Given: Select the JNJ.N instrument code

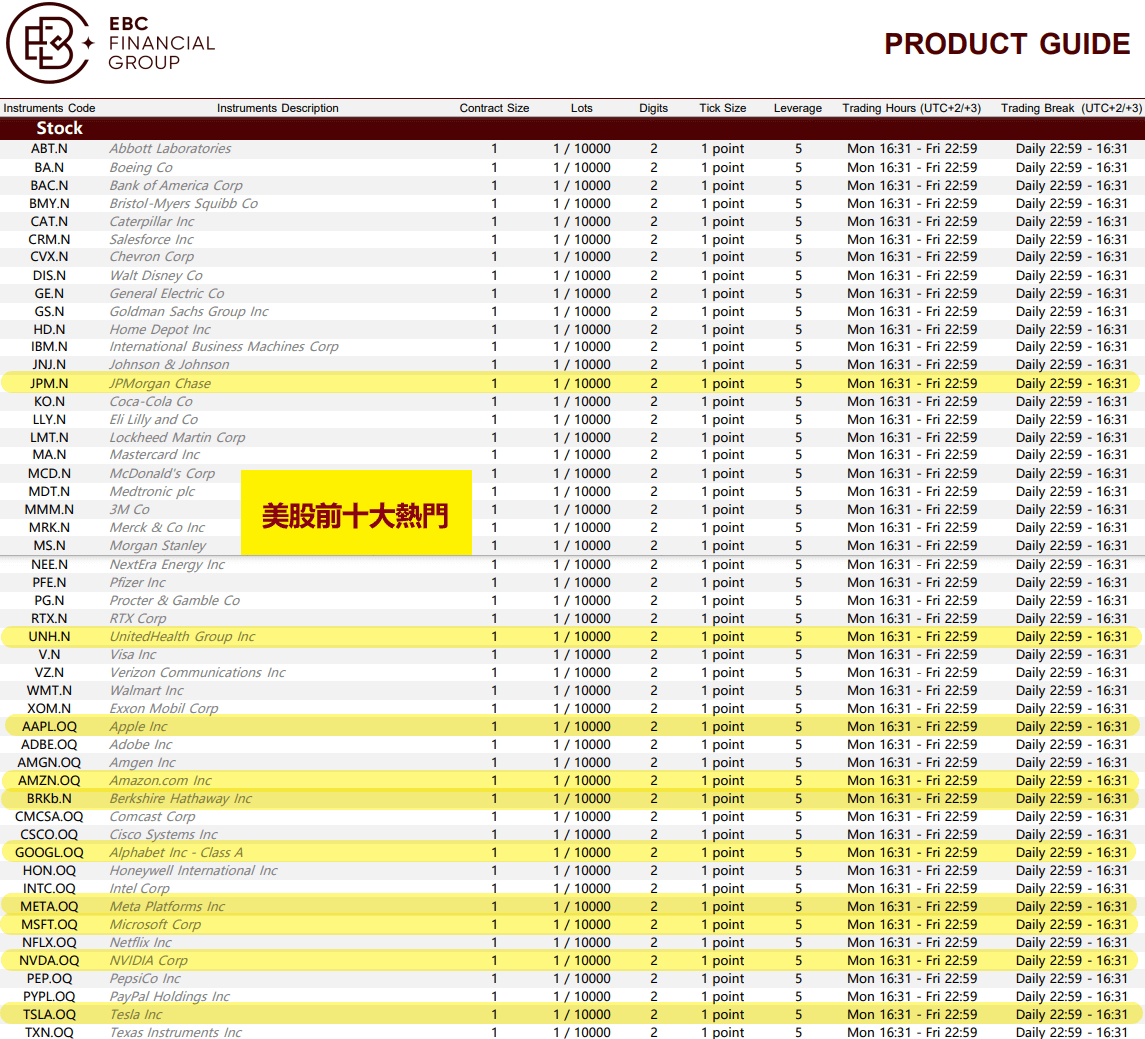Looking at the screenshot, I should (x=49, y=365).
